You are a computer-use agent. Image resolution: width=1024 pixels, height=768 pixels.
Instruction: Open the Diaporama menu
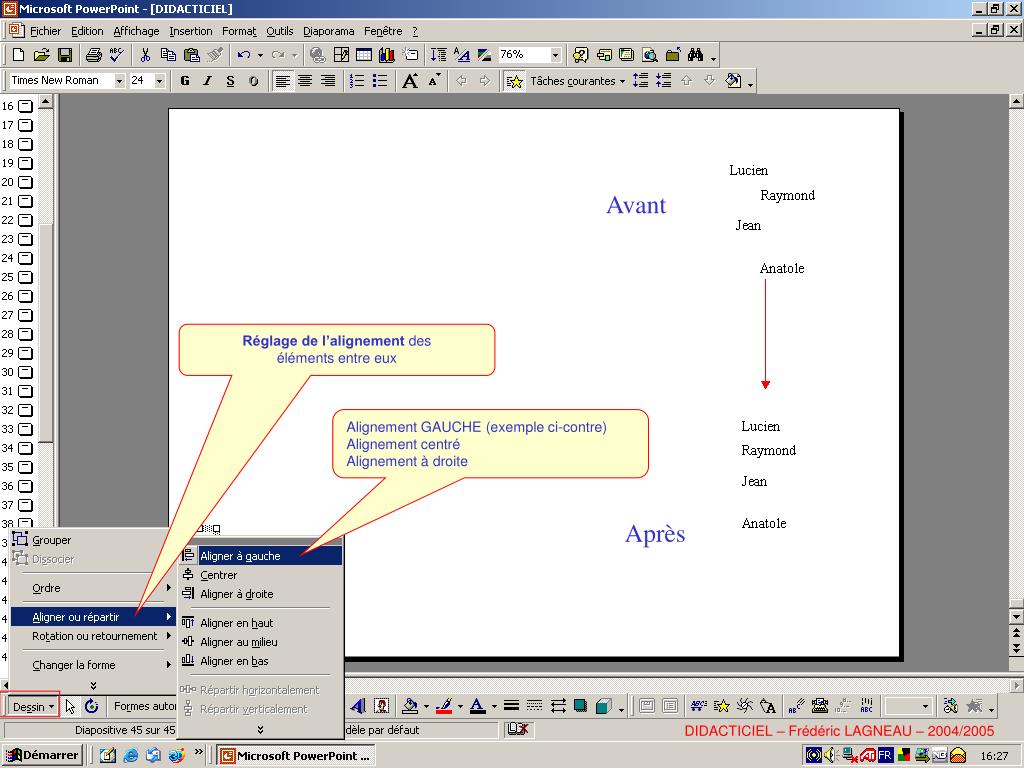pyautogui.click(x=328, y=31)
